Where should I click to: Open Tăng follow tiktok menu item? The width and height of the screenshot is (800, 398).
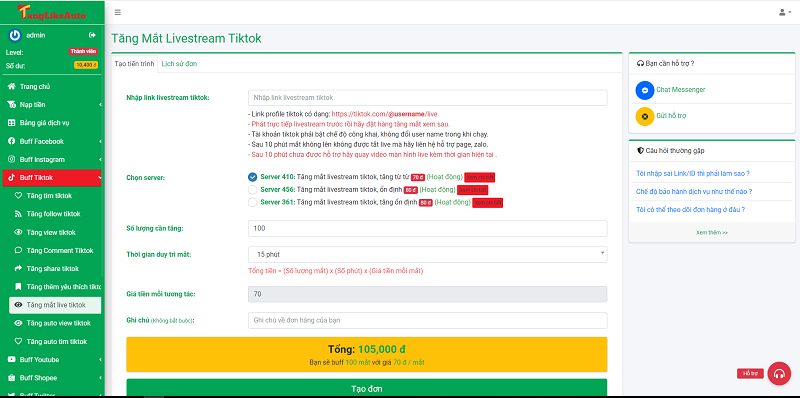coord(54,214)
